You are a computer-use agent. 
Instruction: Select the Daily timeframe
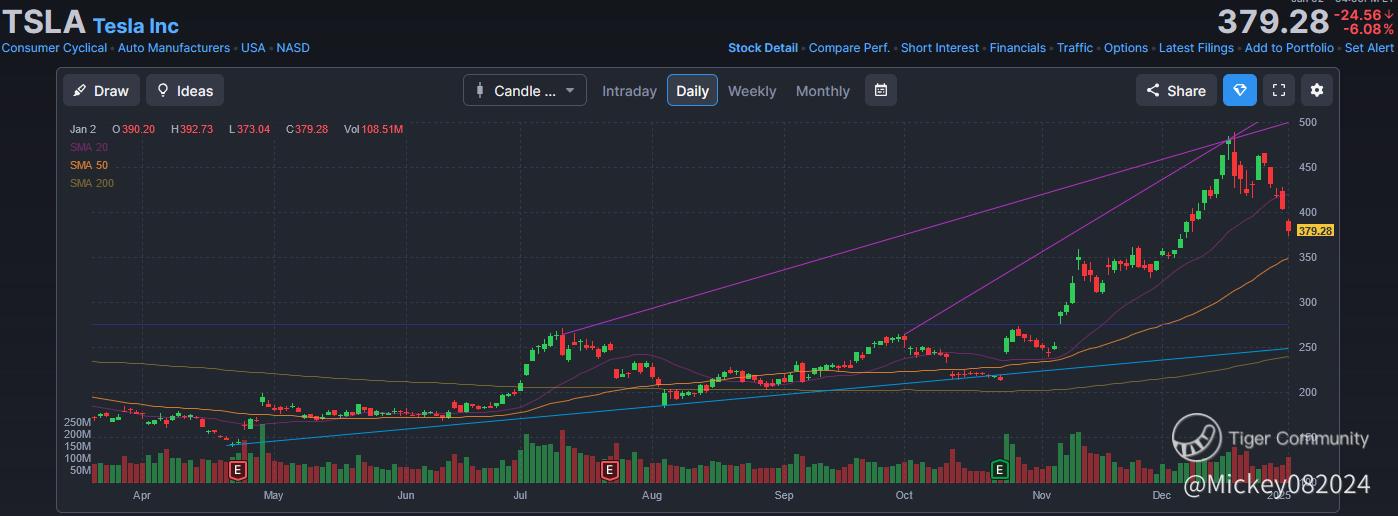coord(692,90)
